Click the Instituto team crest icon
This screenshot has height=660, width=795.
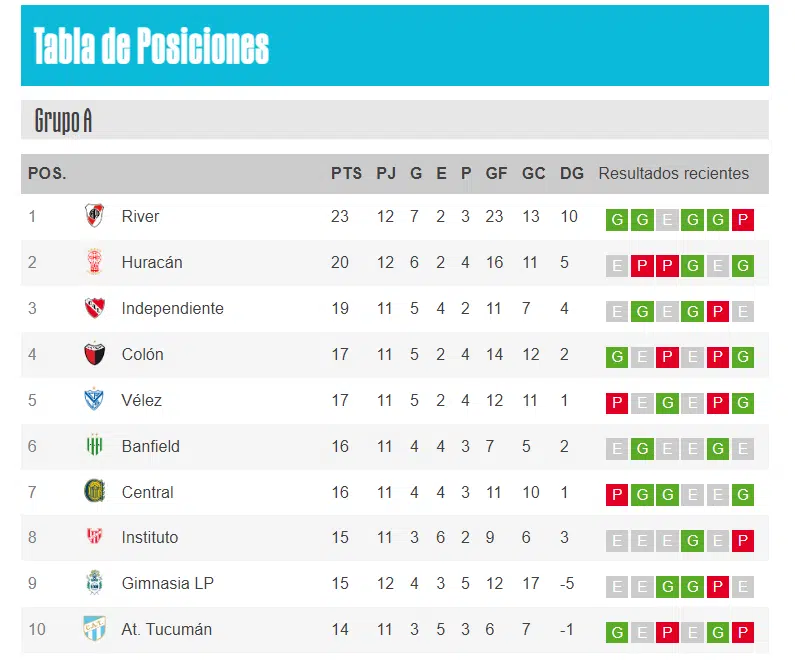pyautogui.click(x=94, y=536)
